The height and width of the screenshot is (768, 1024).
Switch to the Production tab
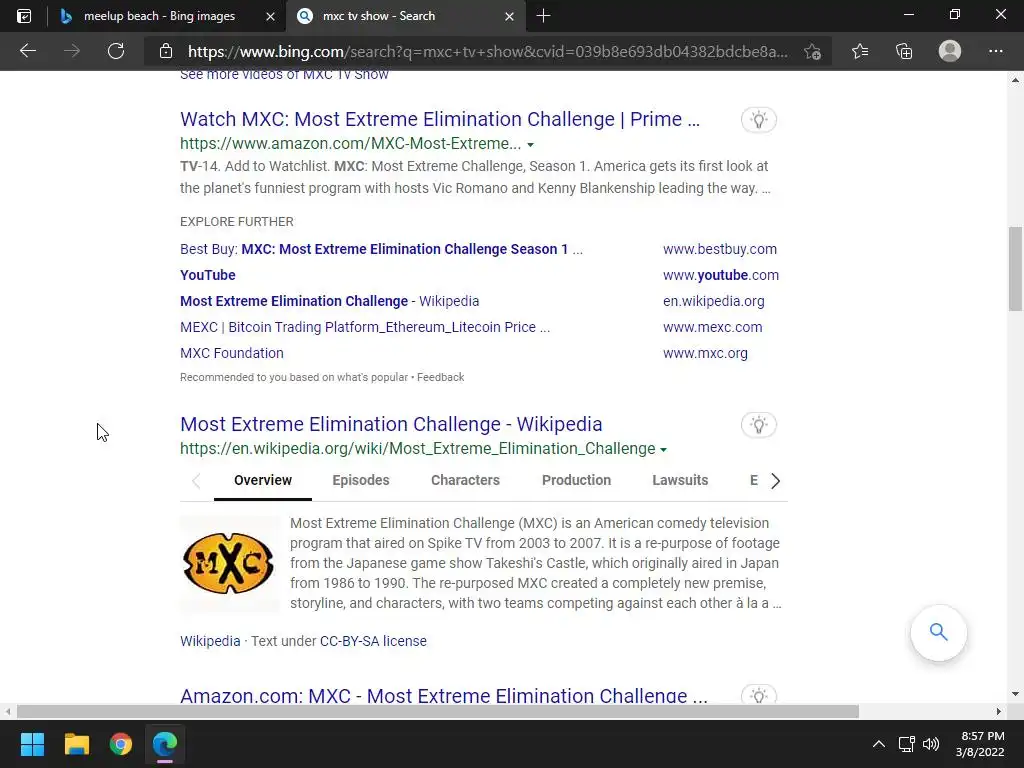coord(576,480)
